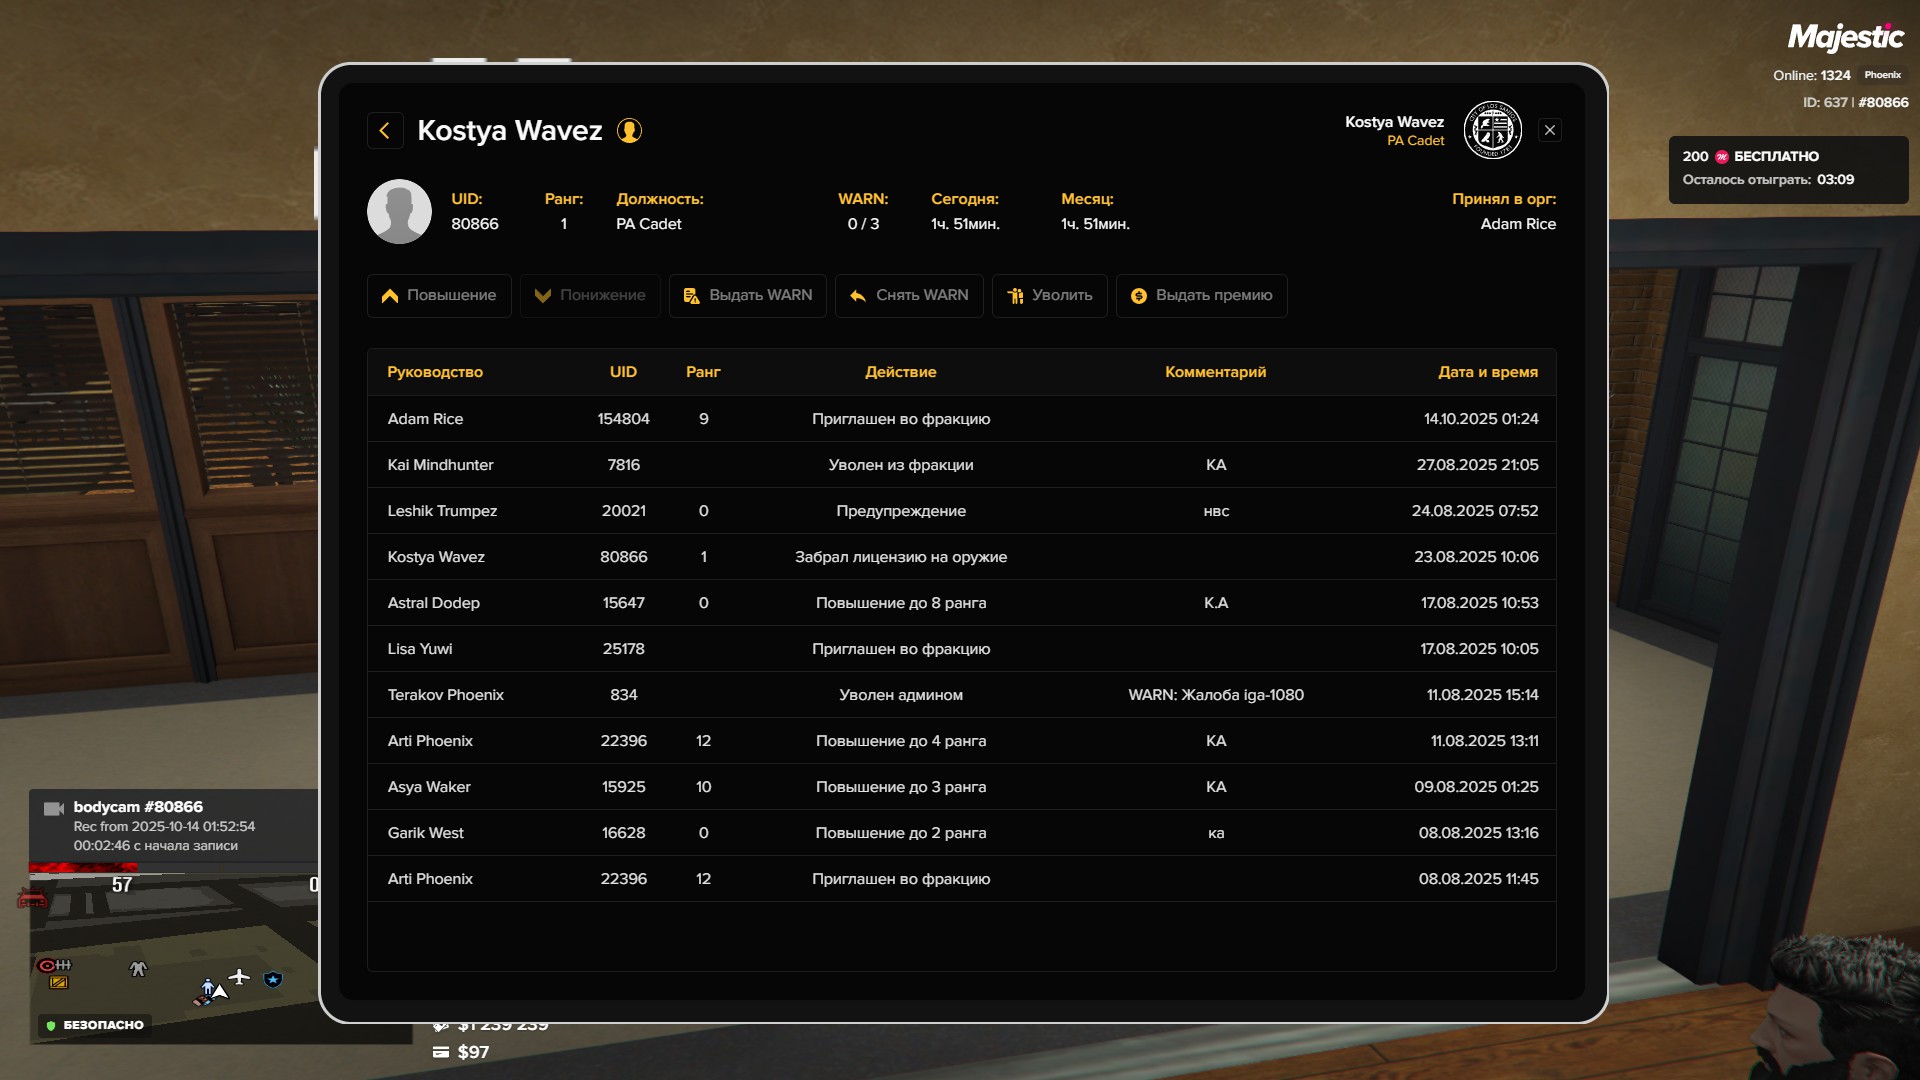Click the Руководство column header
This screenshot has width=1920, height=1080.
[x=435, y=372]
